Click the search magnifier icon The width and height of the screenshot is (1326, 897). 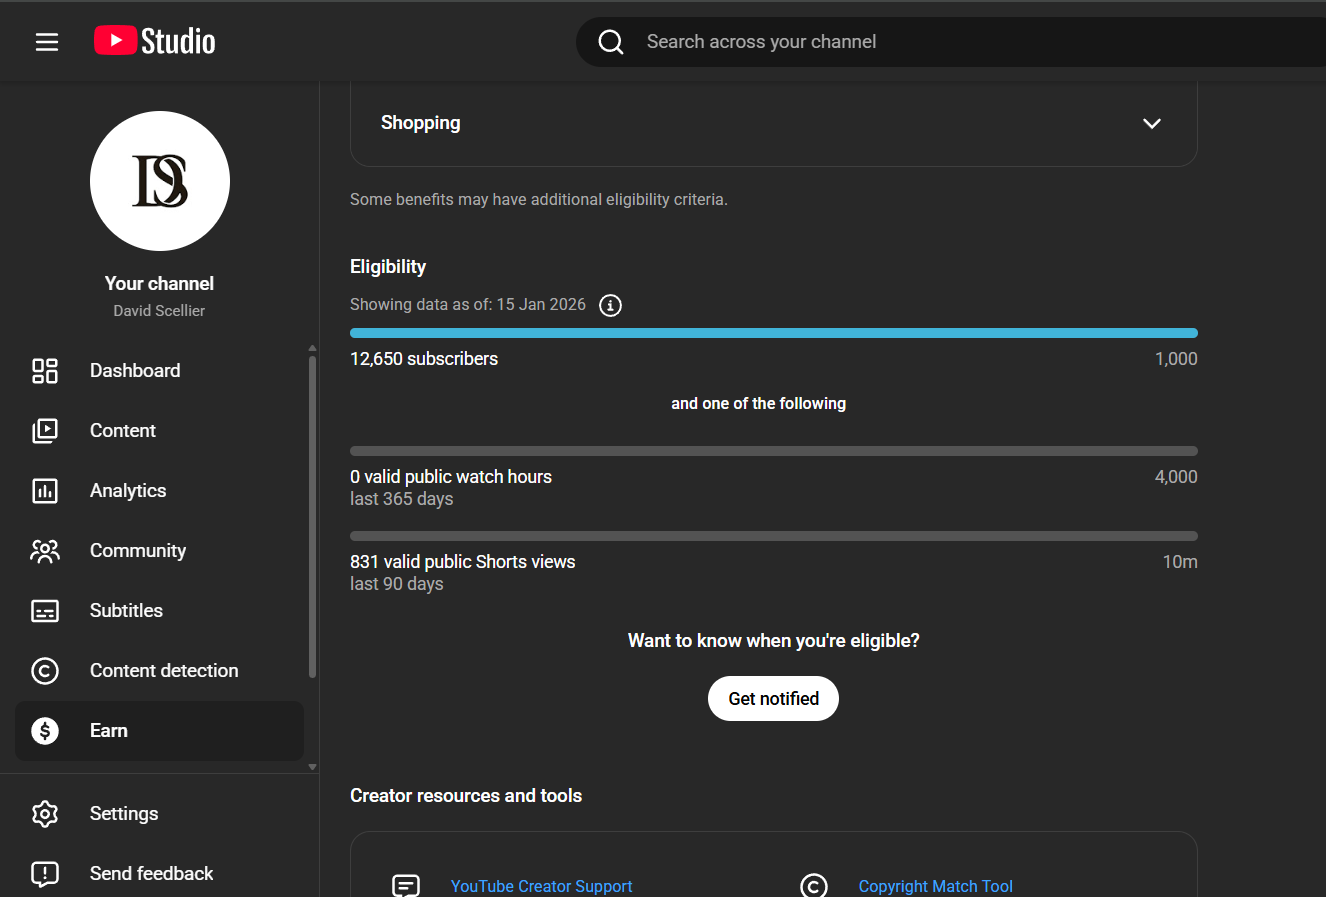[611, 42]
